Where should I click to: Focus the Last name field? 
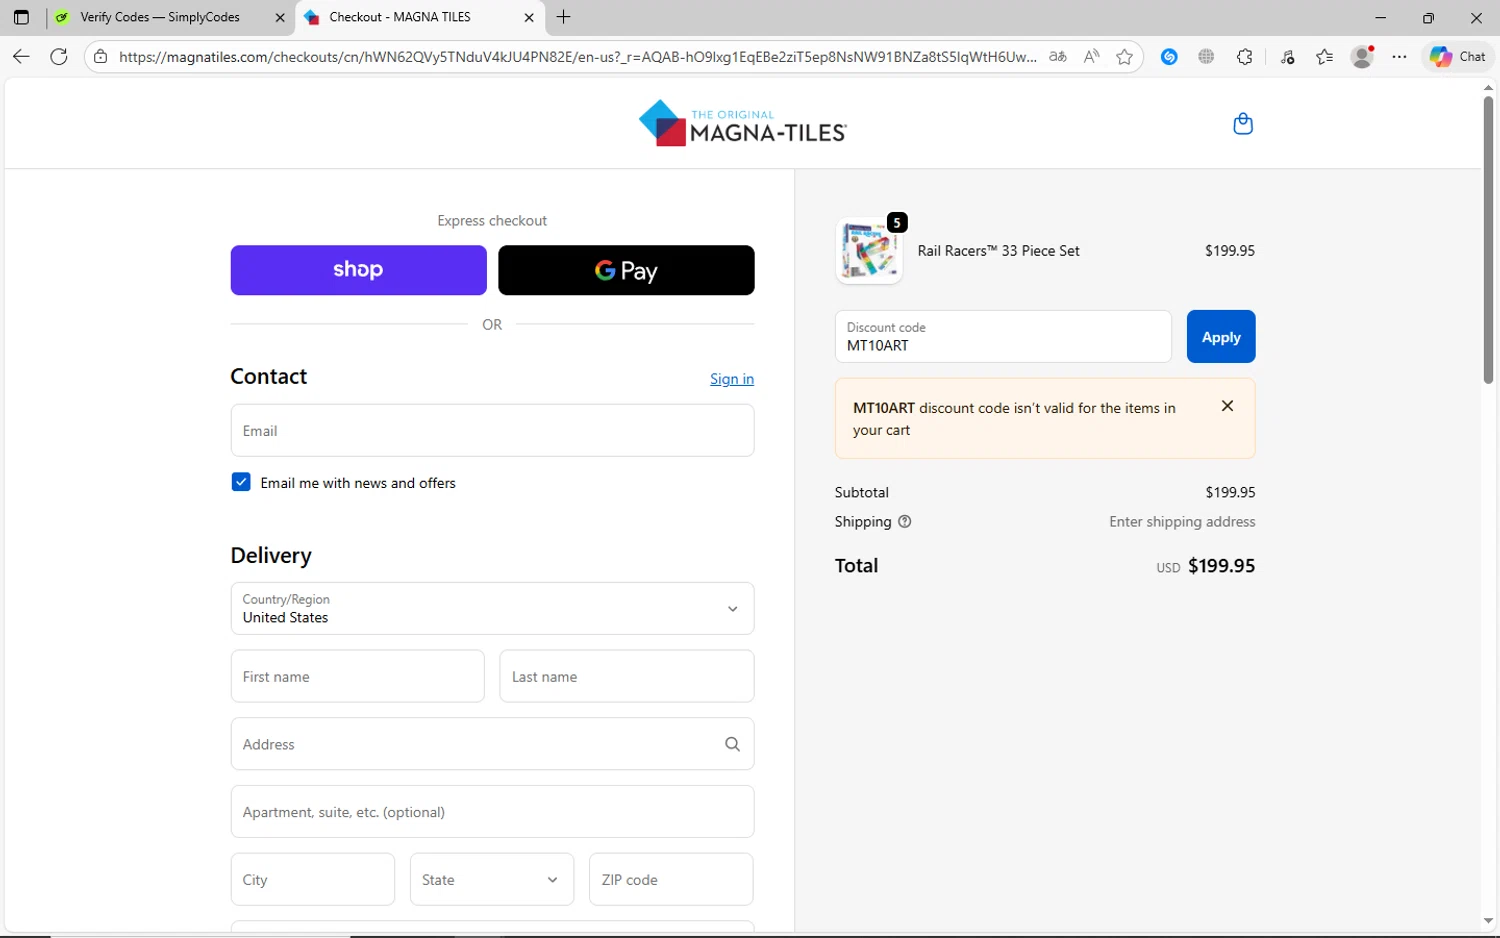point(627,677)
